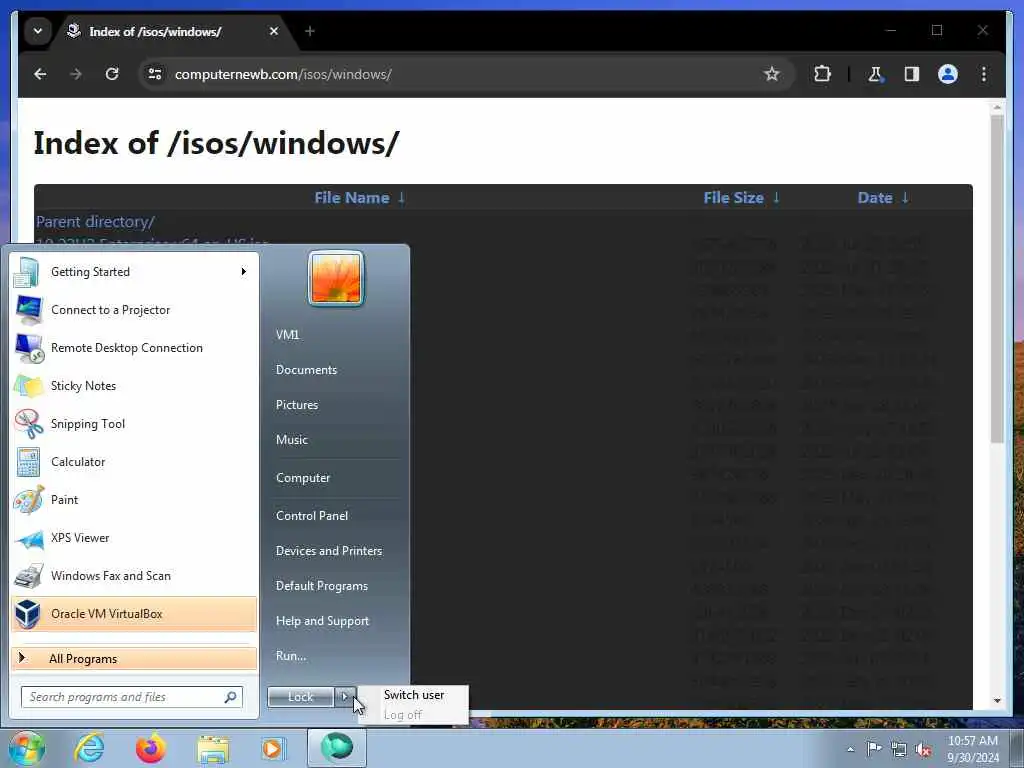Screen dimensions: 1024x768
Task: Click the browser back arrow
Action: [40, 74]
